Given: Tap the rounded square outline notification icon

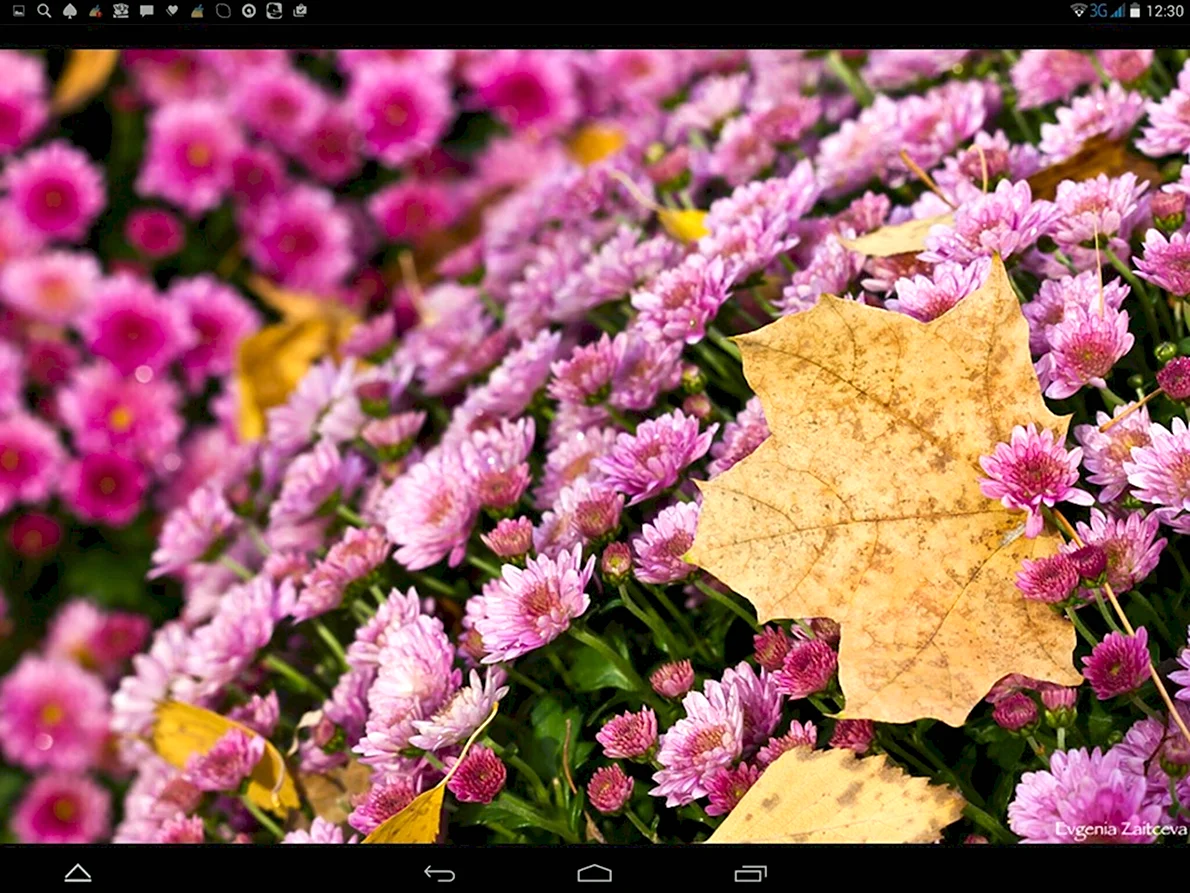Looking at the screenshot, I should coord(223,11).
